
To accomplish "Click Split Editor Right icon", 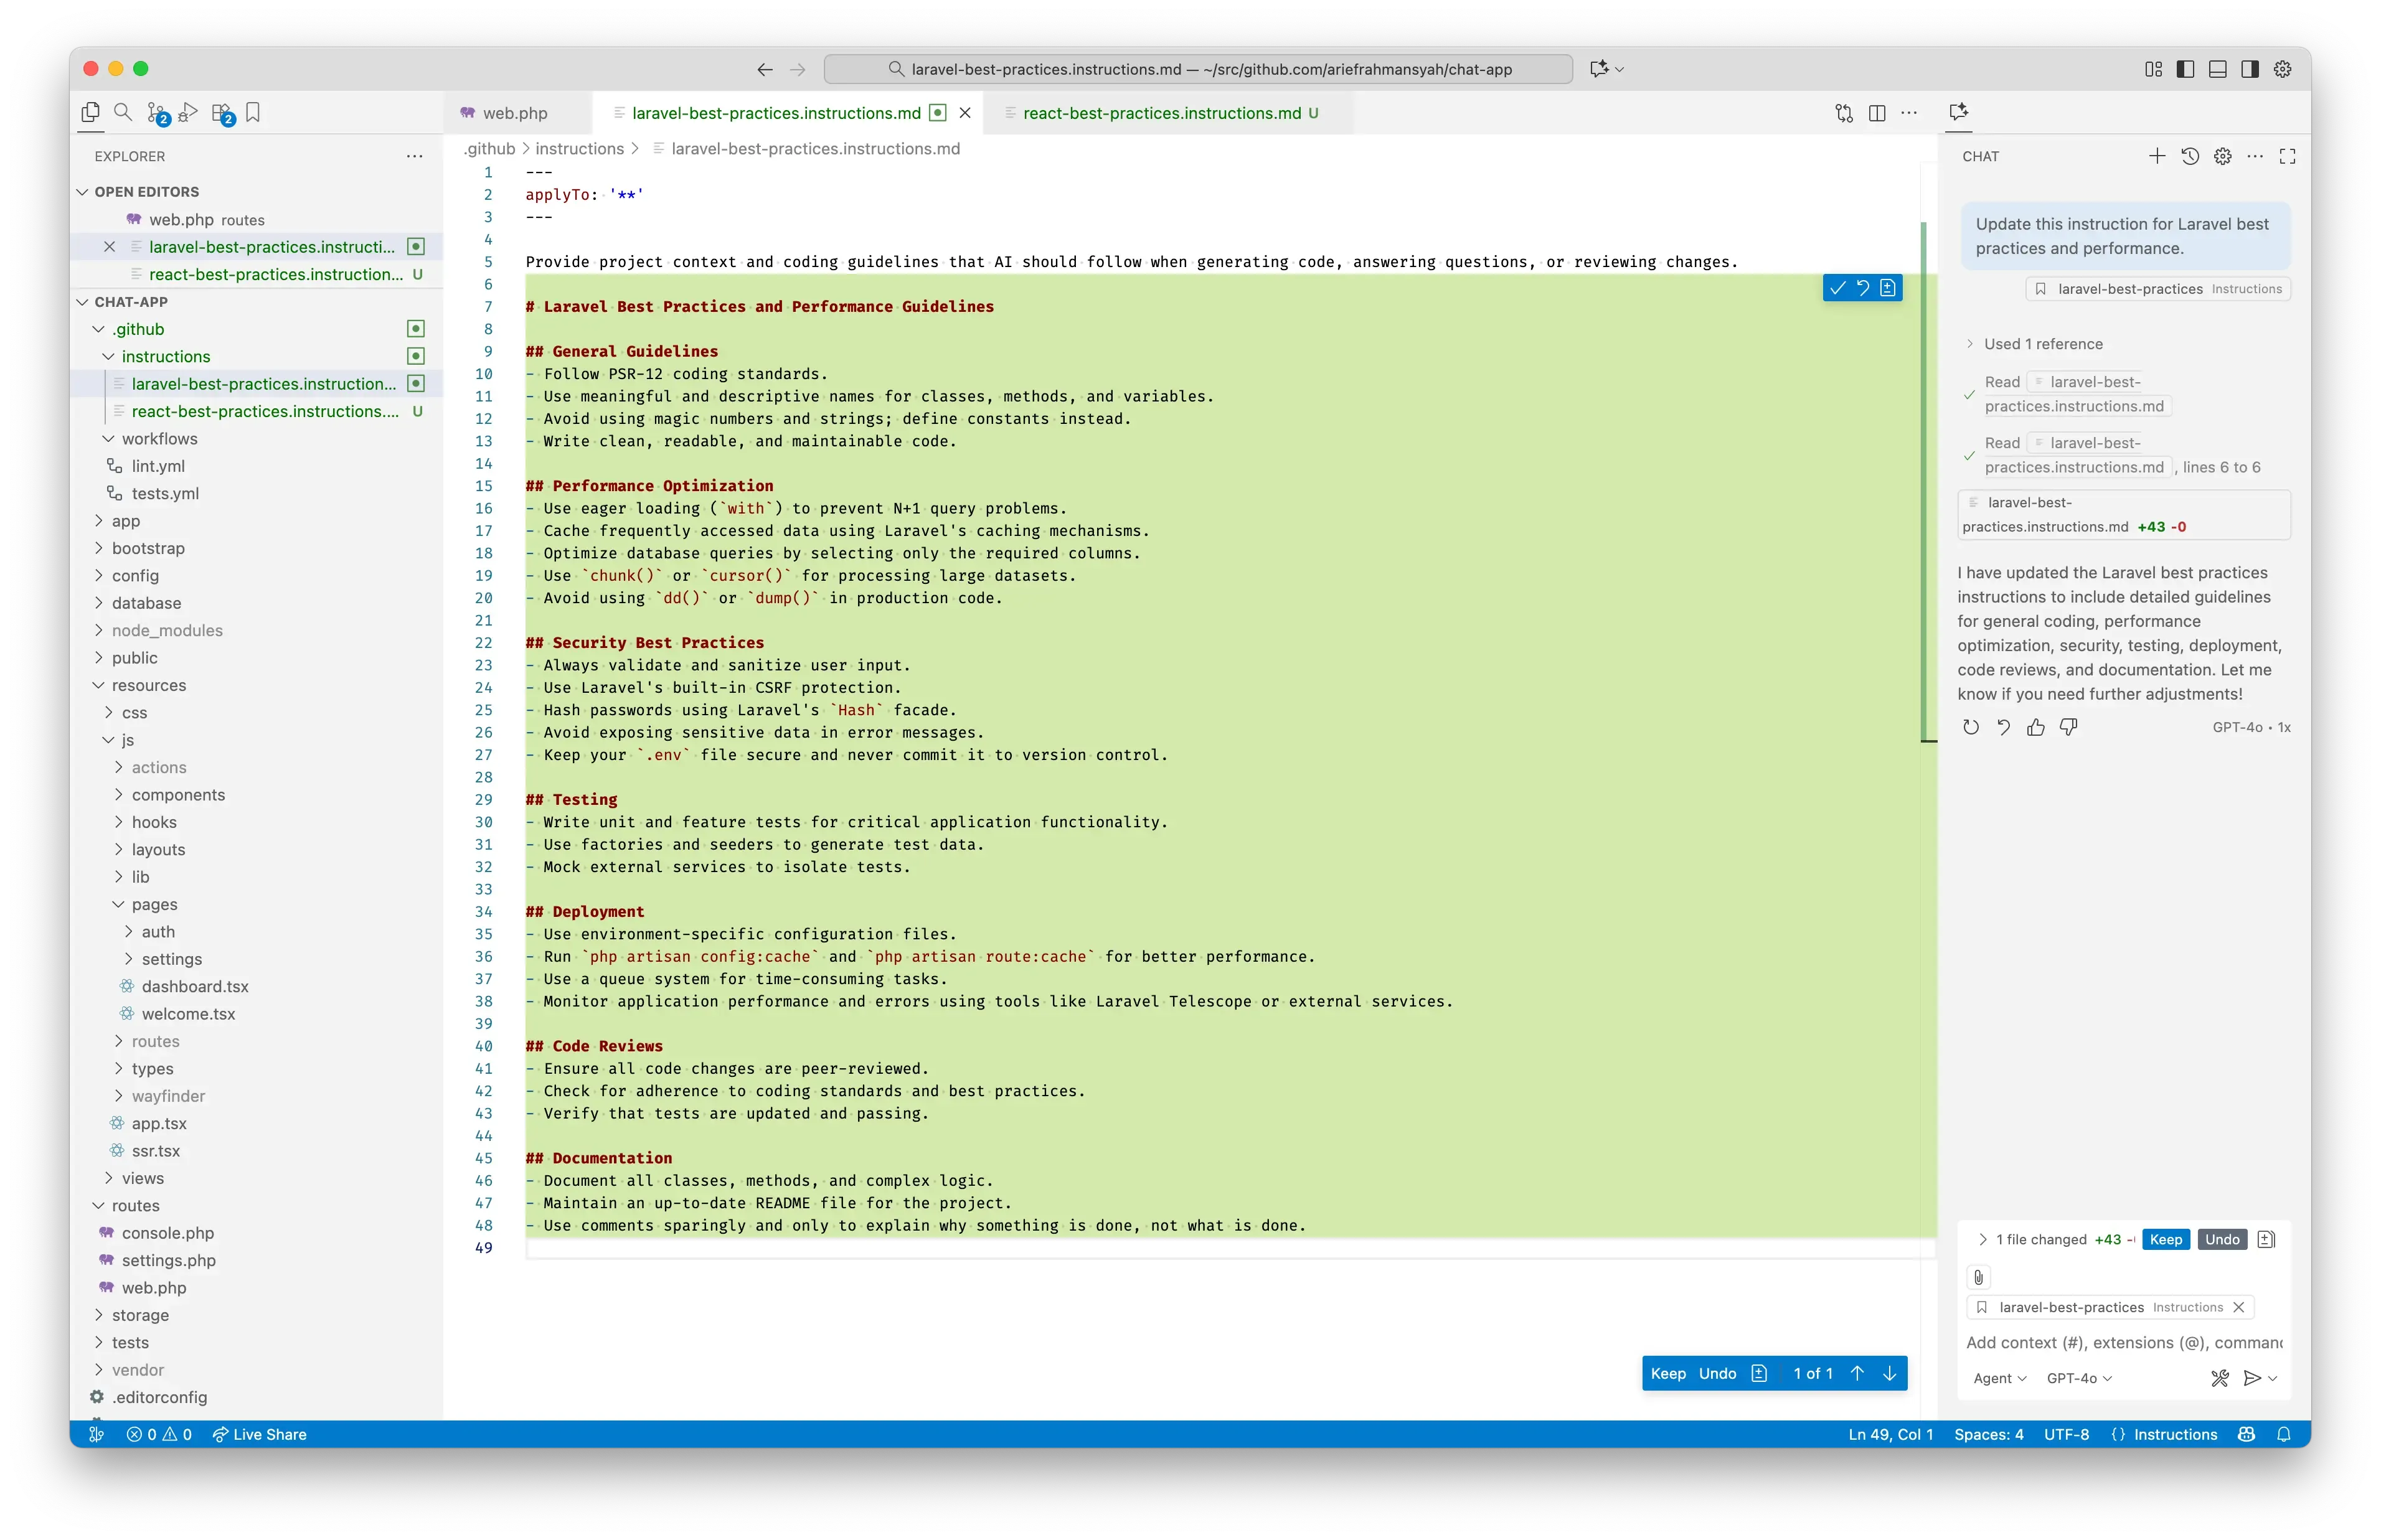I will tap(1877, 113).
